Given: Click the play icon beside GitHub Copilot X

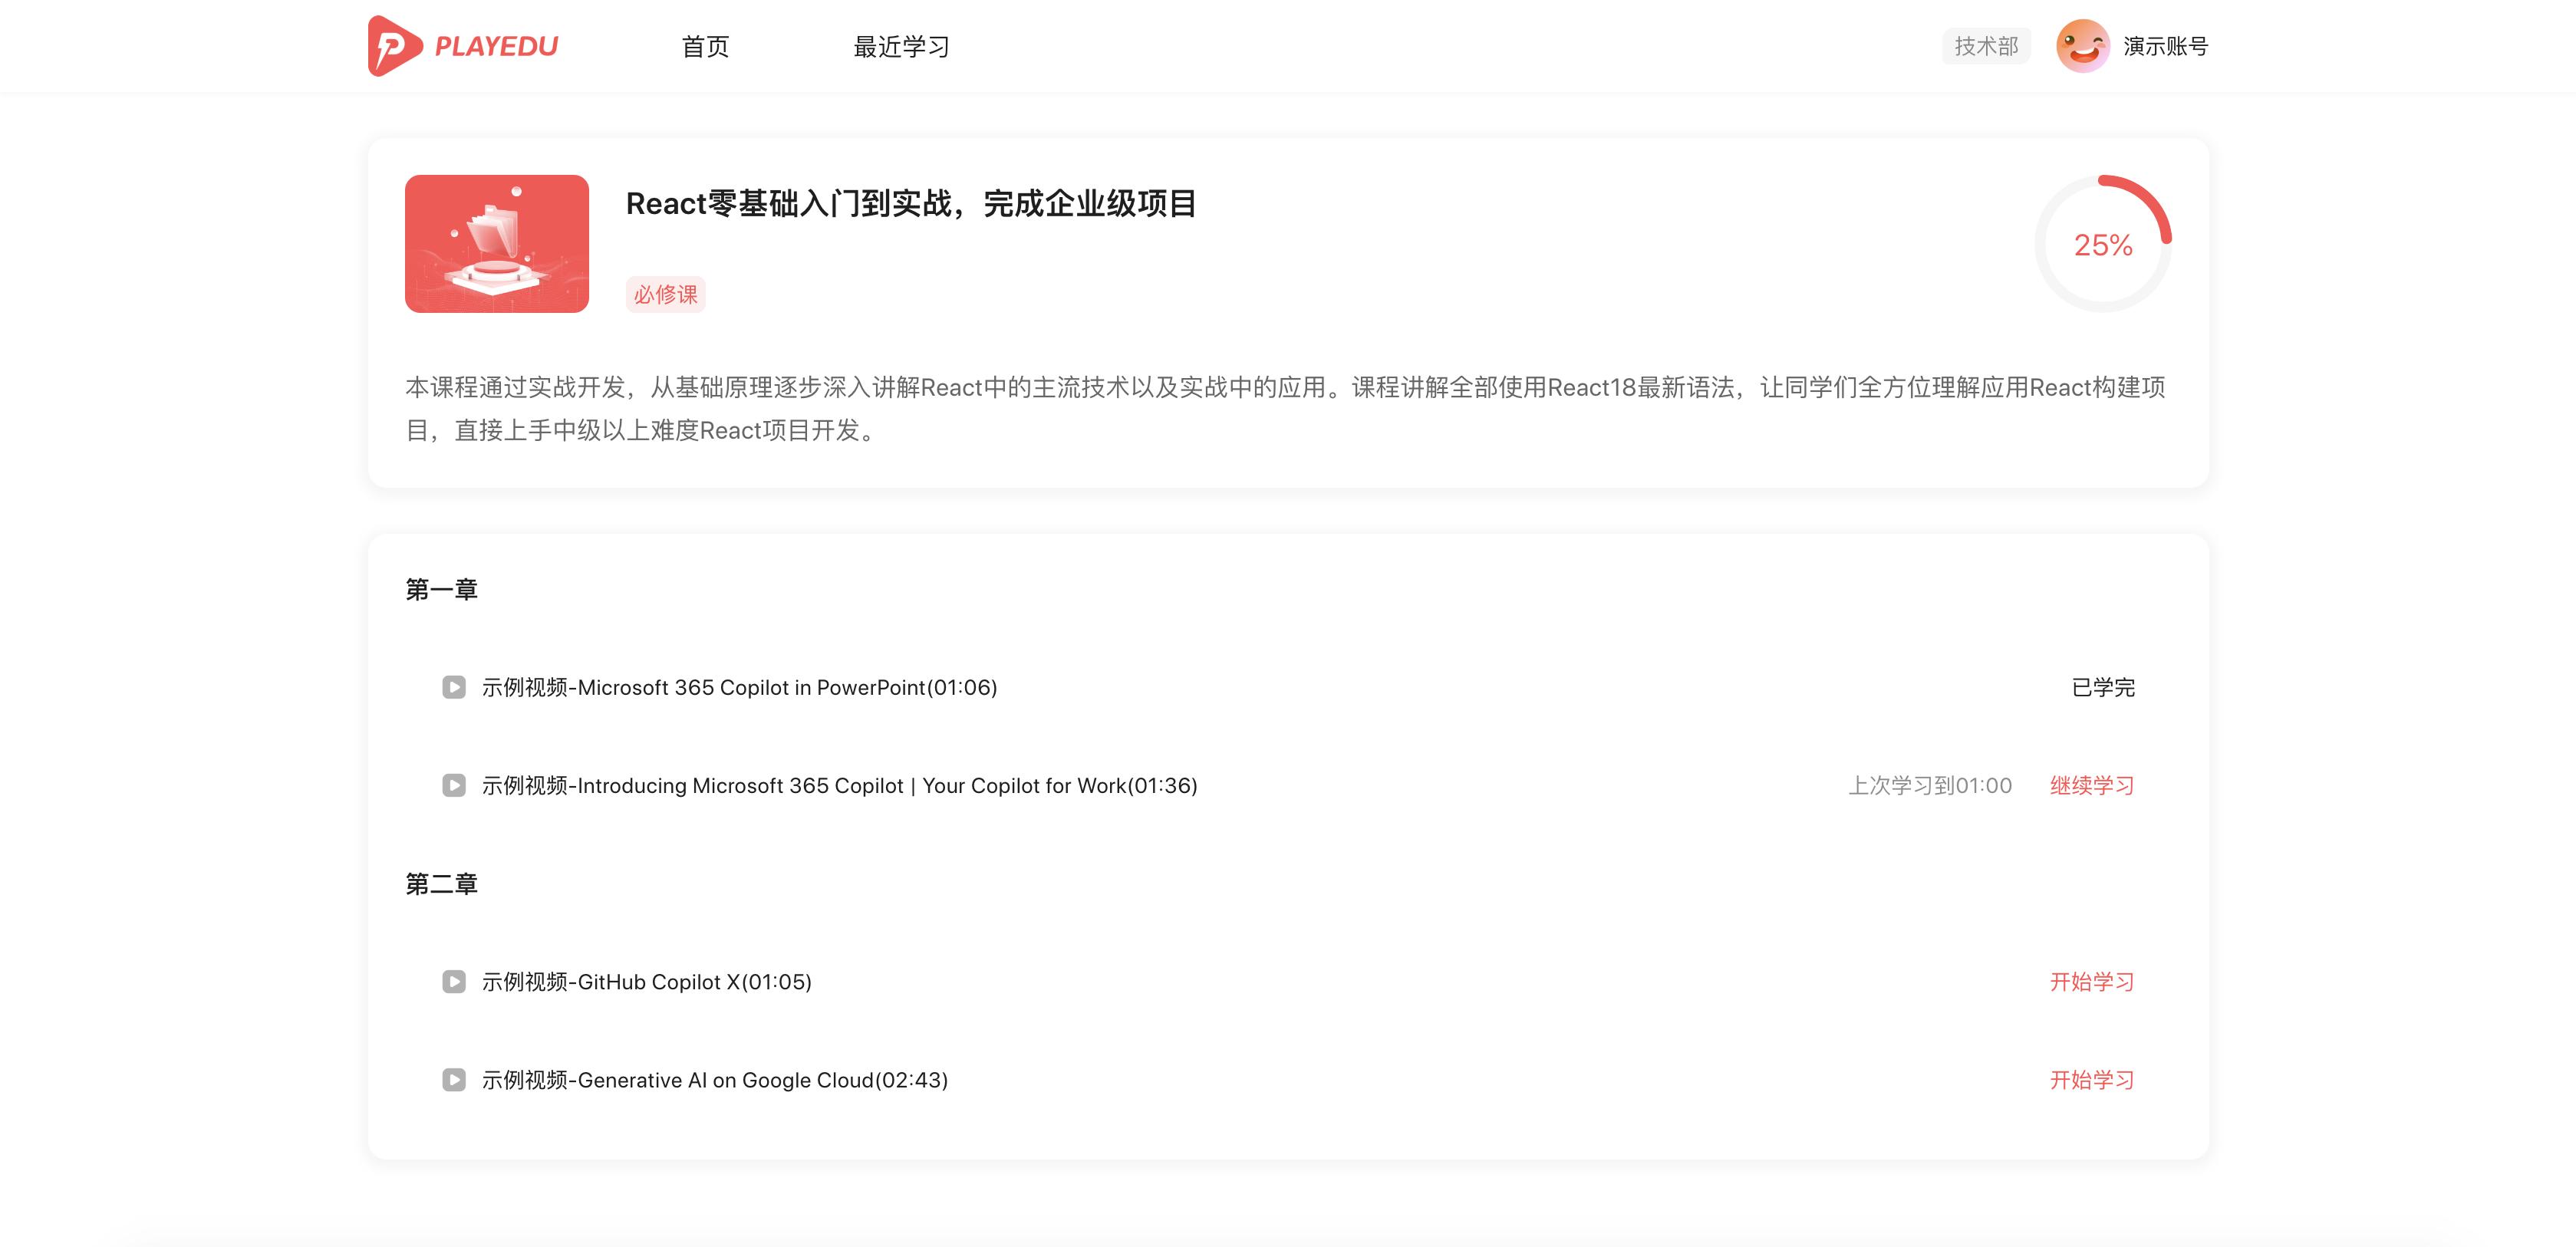Looking at the screenshot, I should point(455,981).
